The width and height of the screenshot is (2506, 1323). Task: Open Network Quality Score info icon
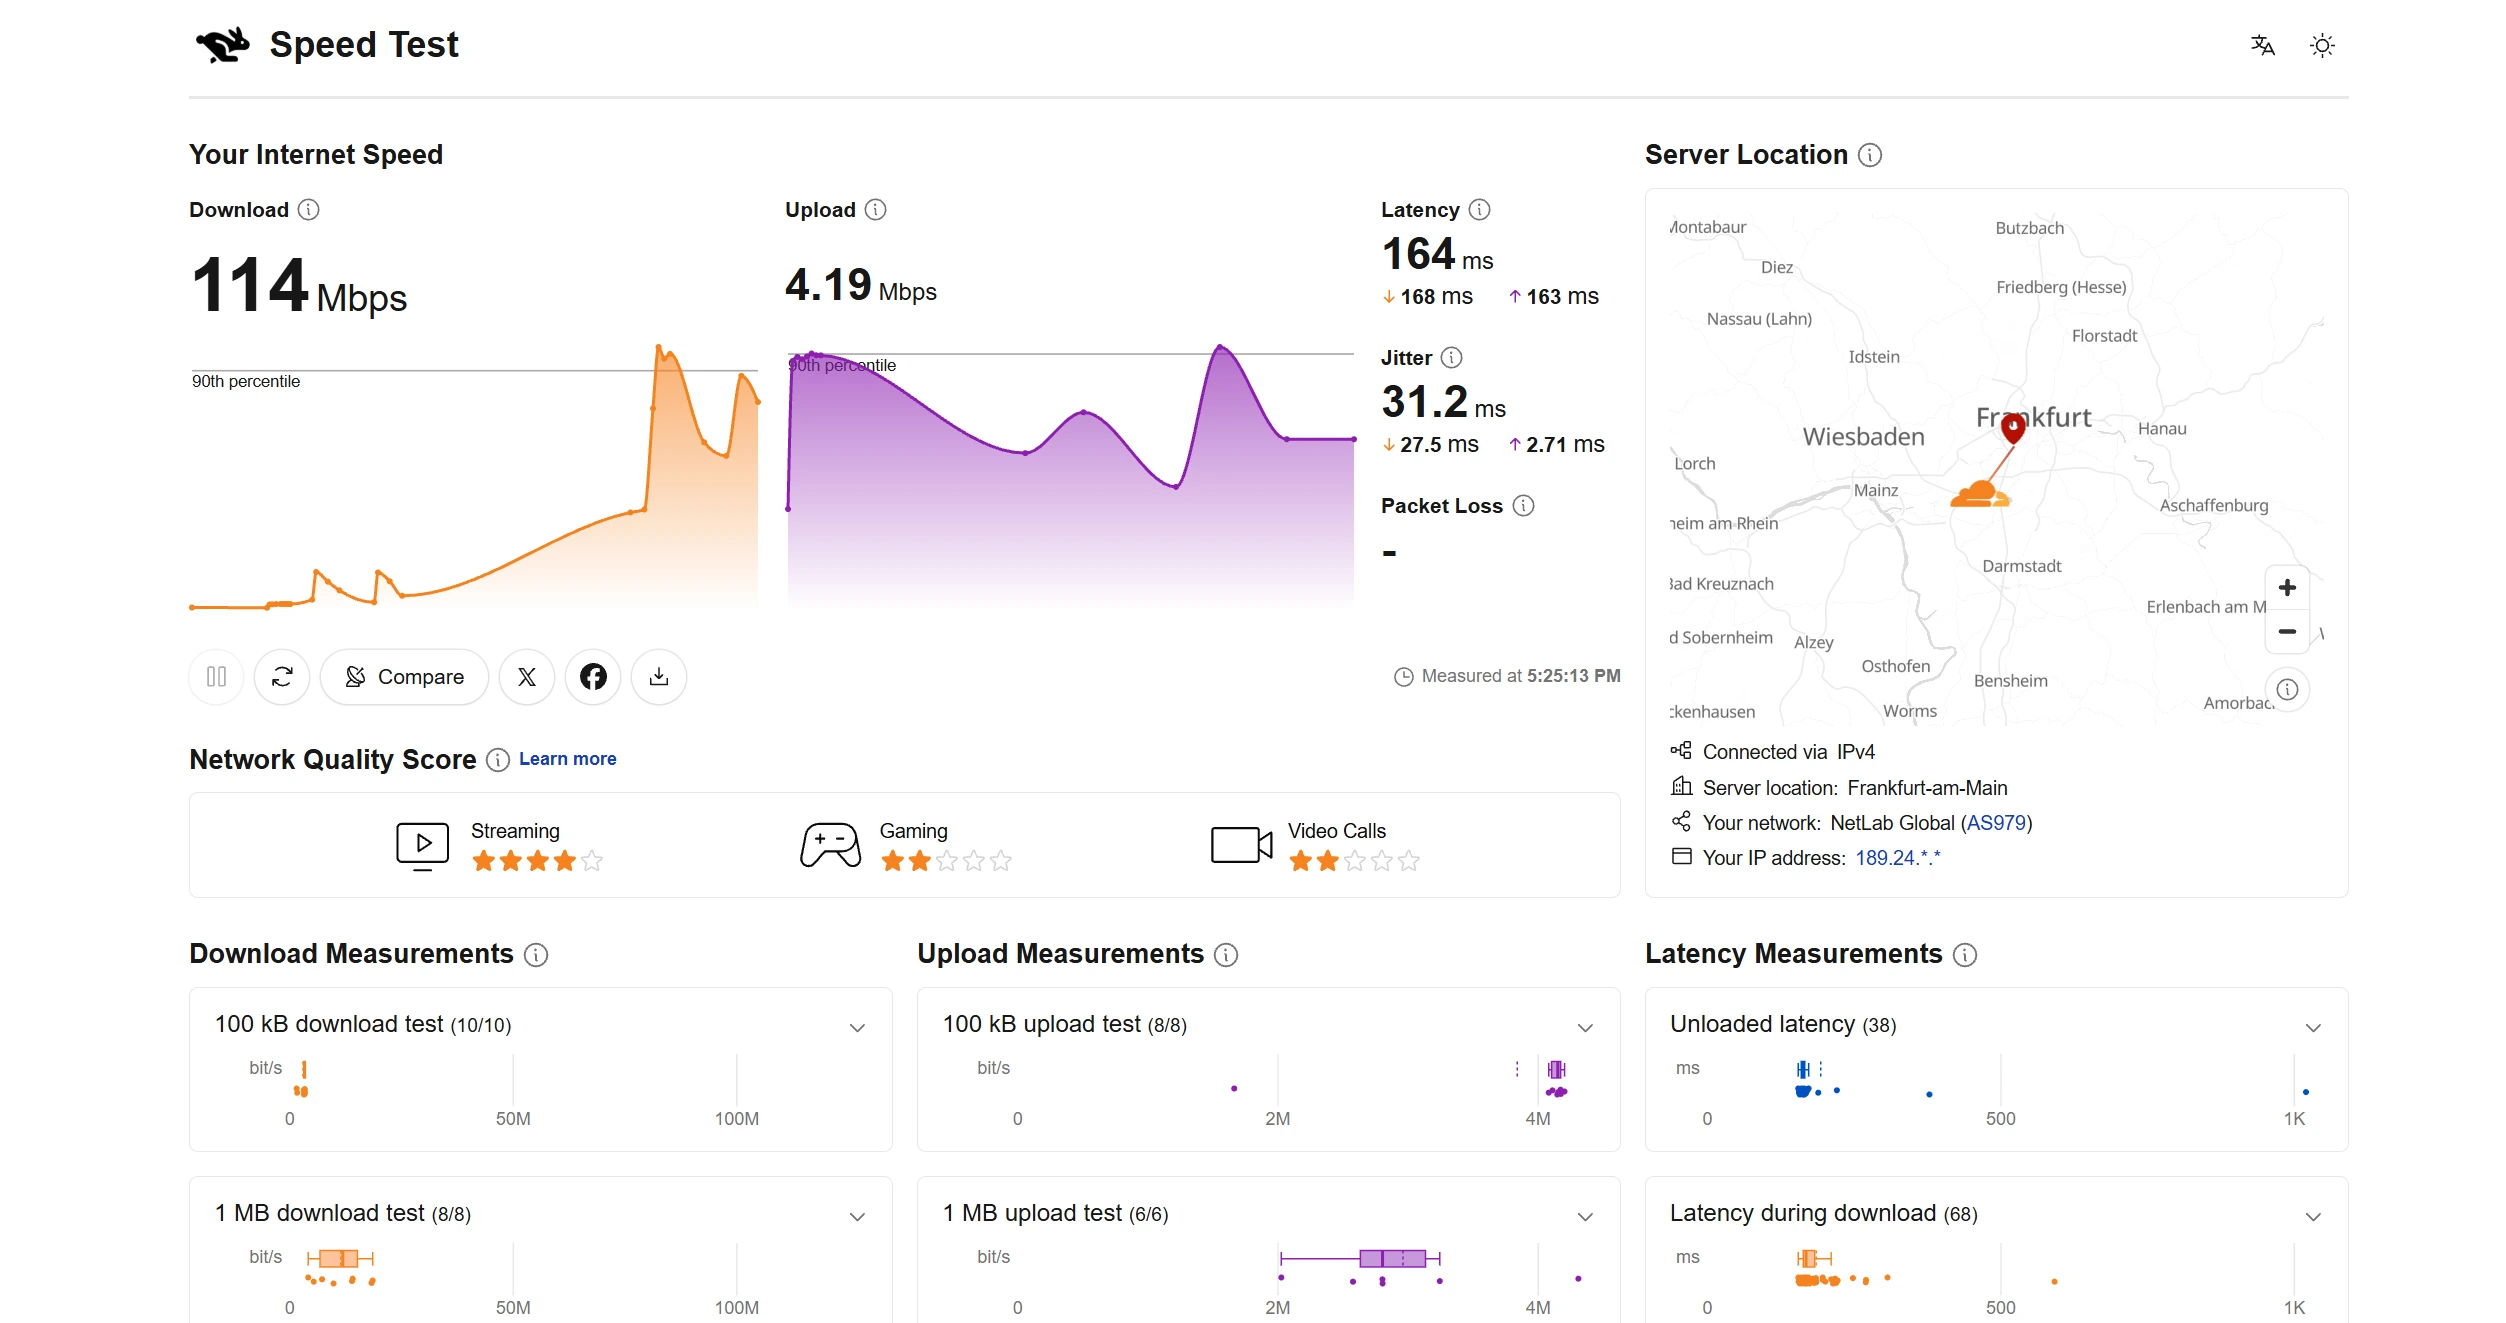coord(498,760)
